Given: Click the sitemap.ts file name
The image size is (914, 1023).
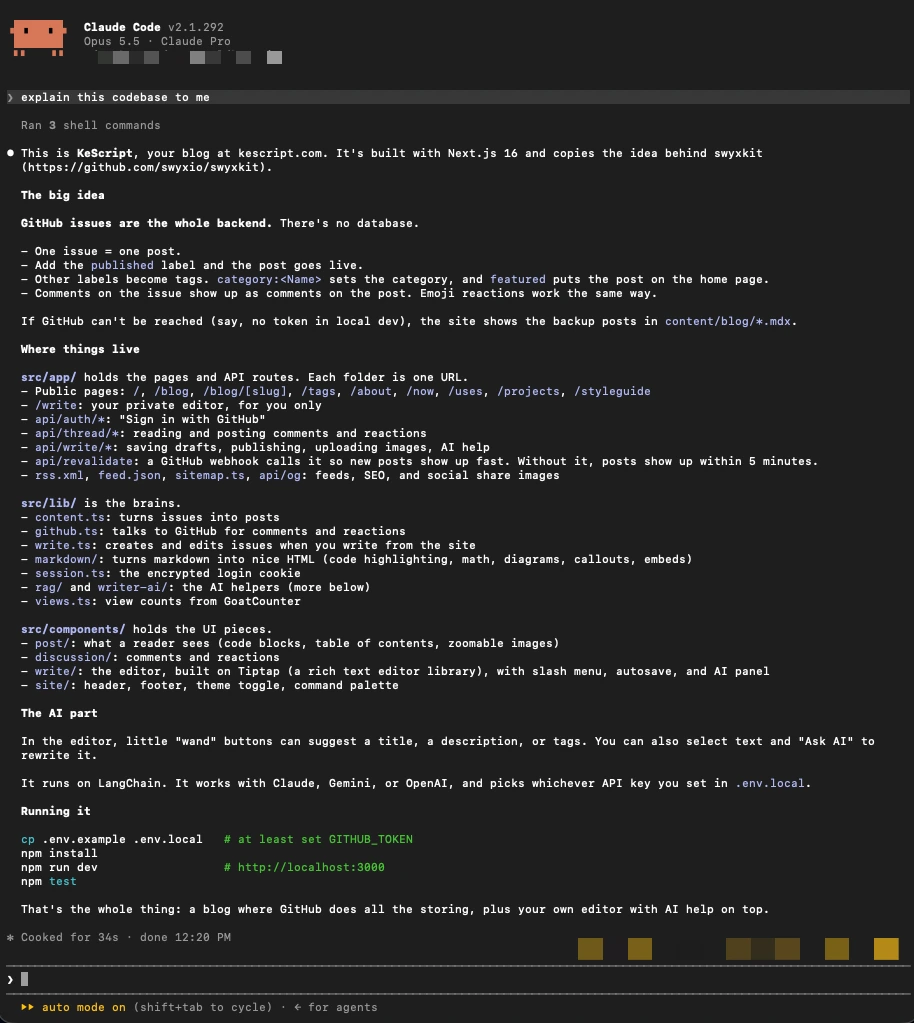Looking at the screenshot, I should (210, 475).
